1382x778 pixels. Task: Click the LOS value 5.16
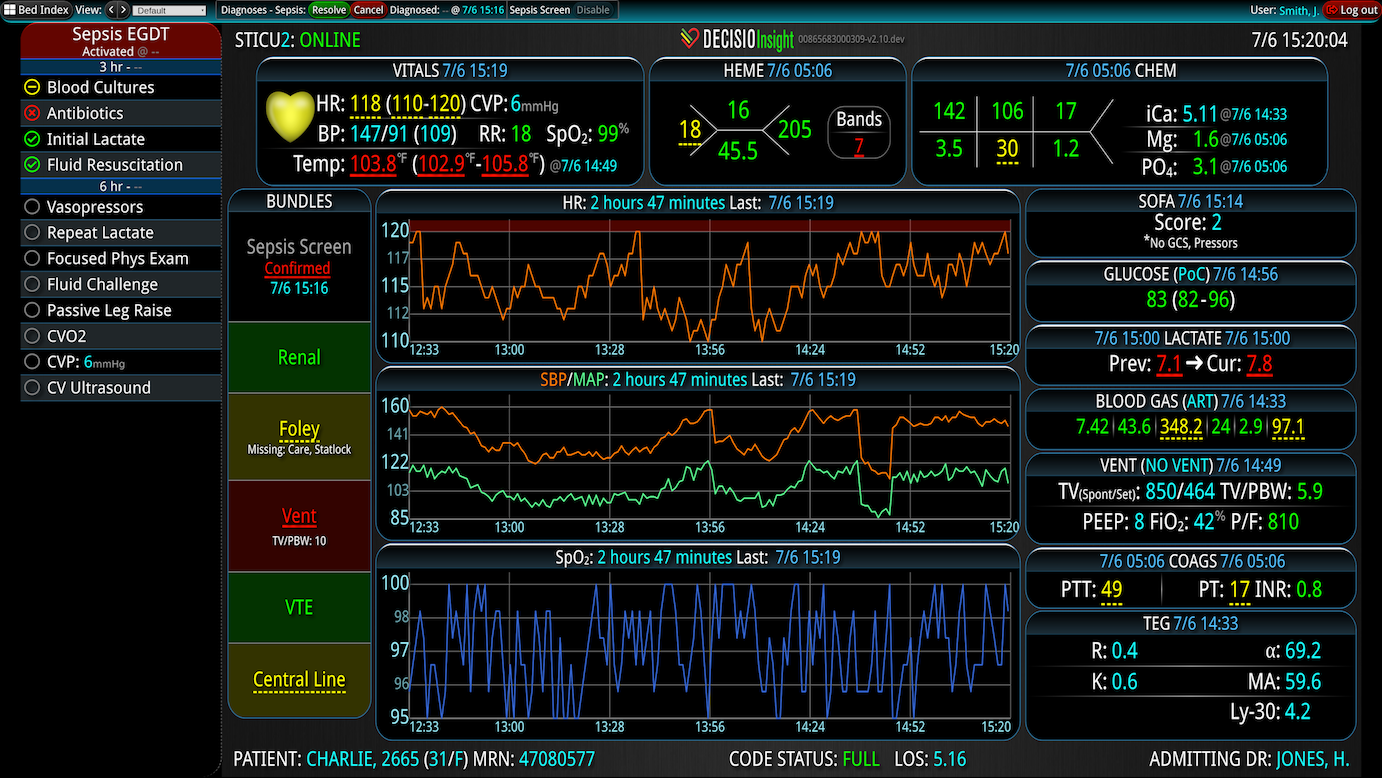coord(949,759)
